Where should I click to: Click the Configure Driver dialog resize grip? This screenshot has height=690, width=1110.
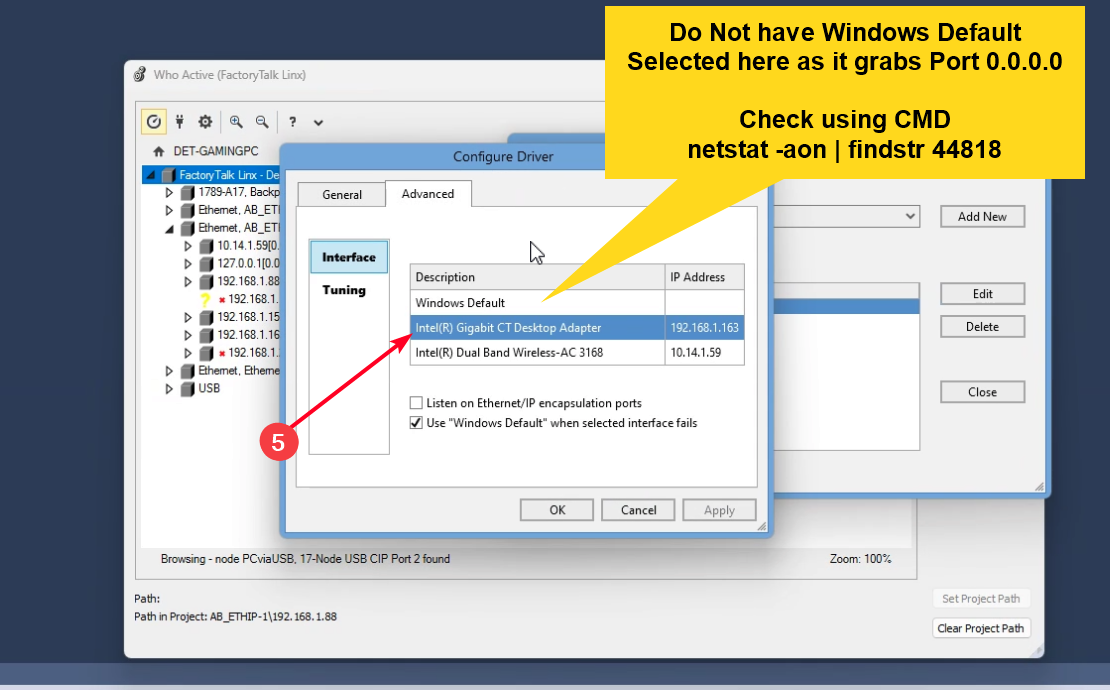762,526
